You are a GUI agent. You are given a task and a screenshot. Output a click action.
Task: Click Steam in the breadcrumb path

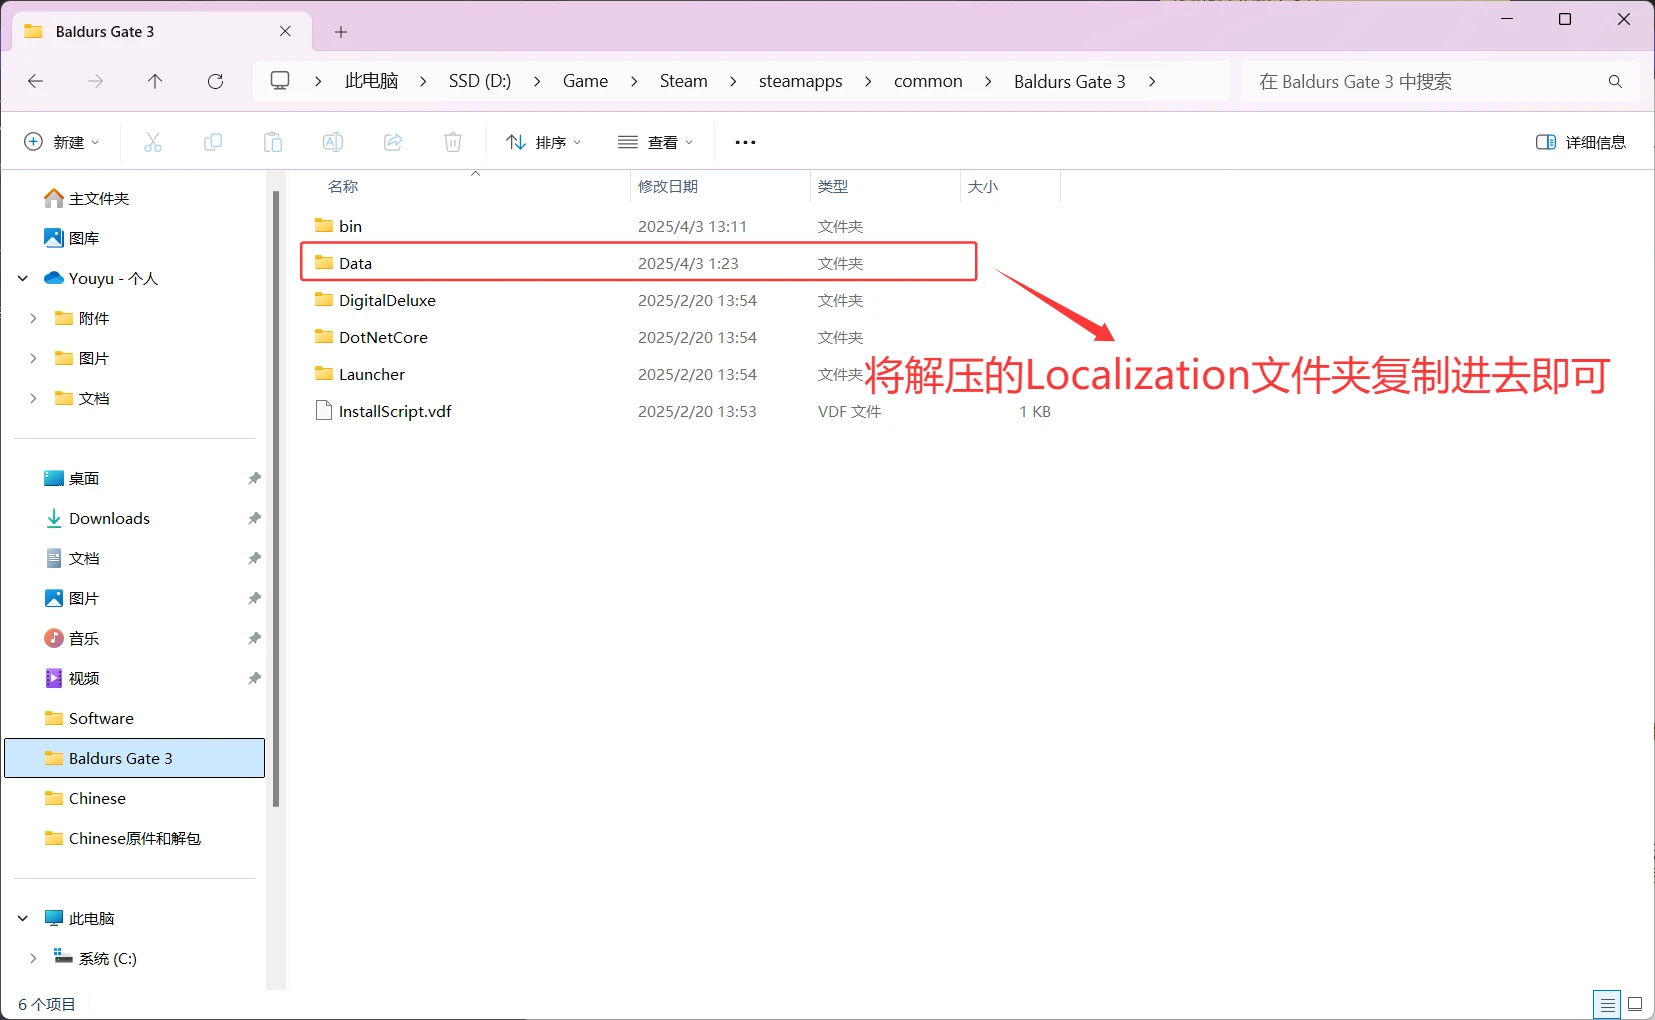click(683, 82)
